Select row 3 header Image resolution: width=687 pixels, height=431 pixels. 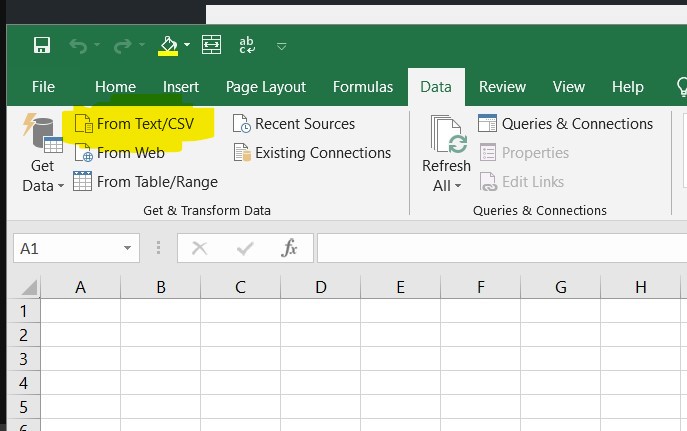(24, 359)
